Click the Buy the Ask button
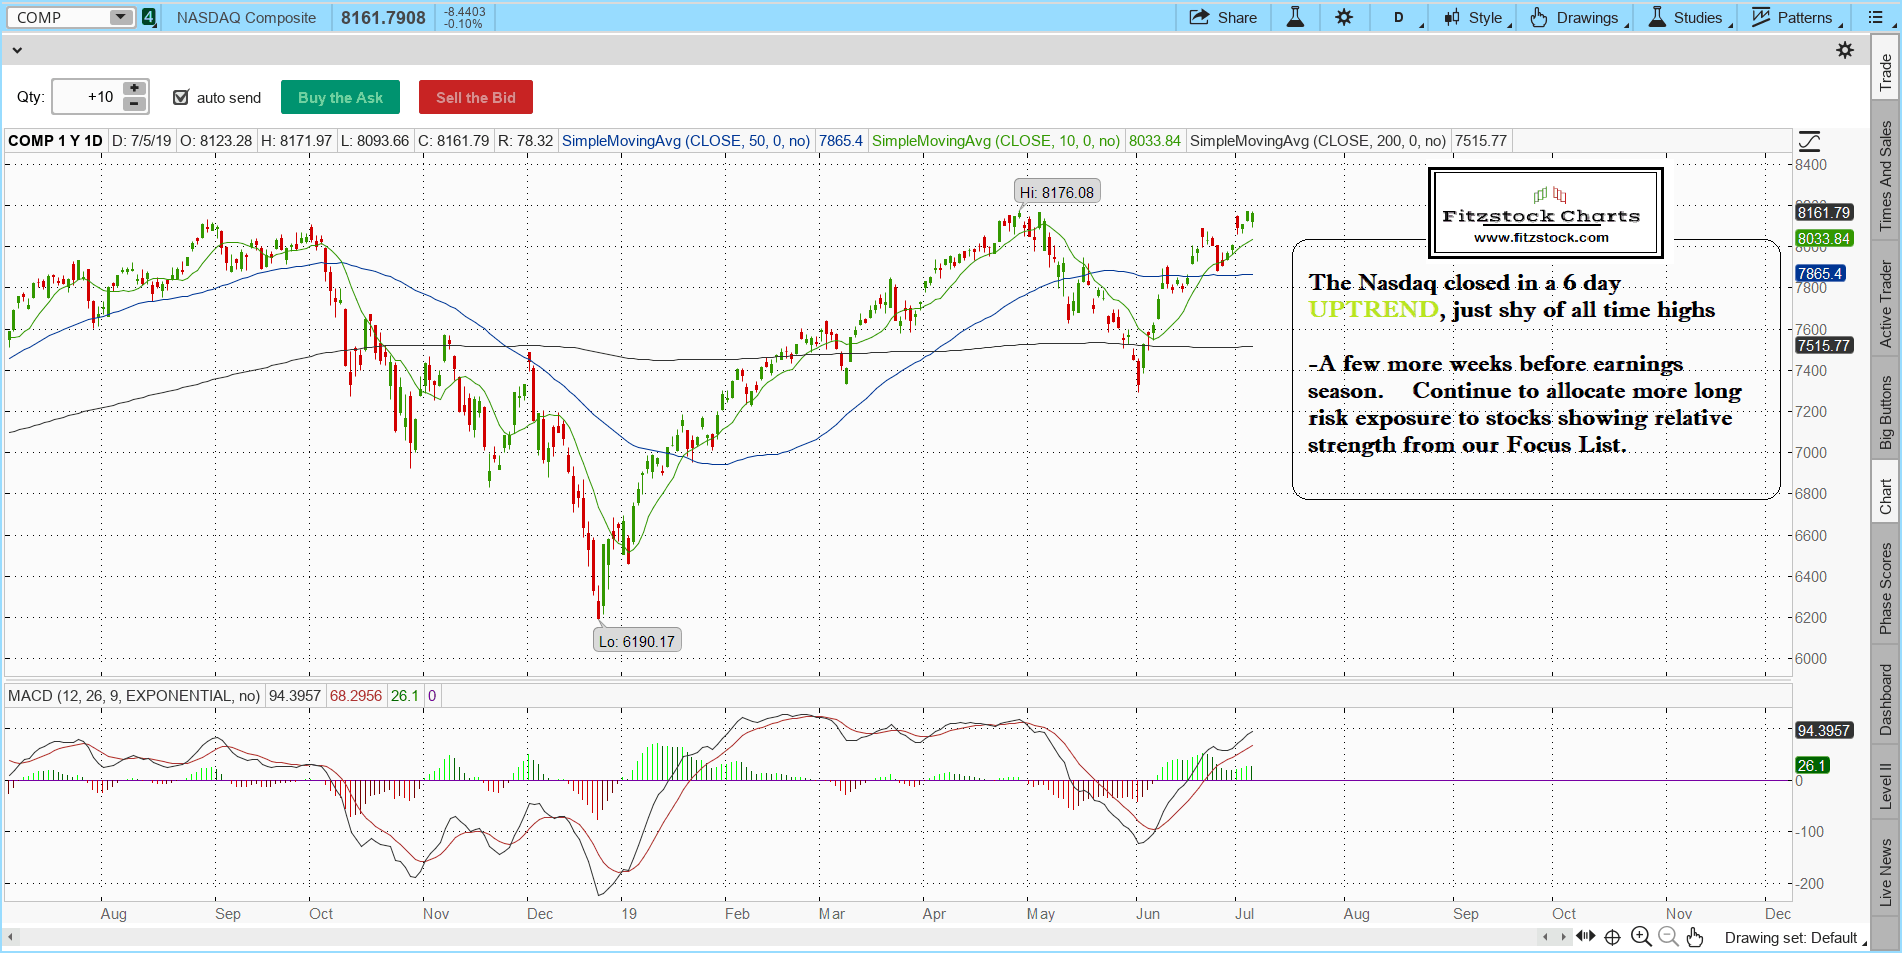Viewport: 1902px width, 953px height. pos(340,97)
